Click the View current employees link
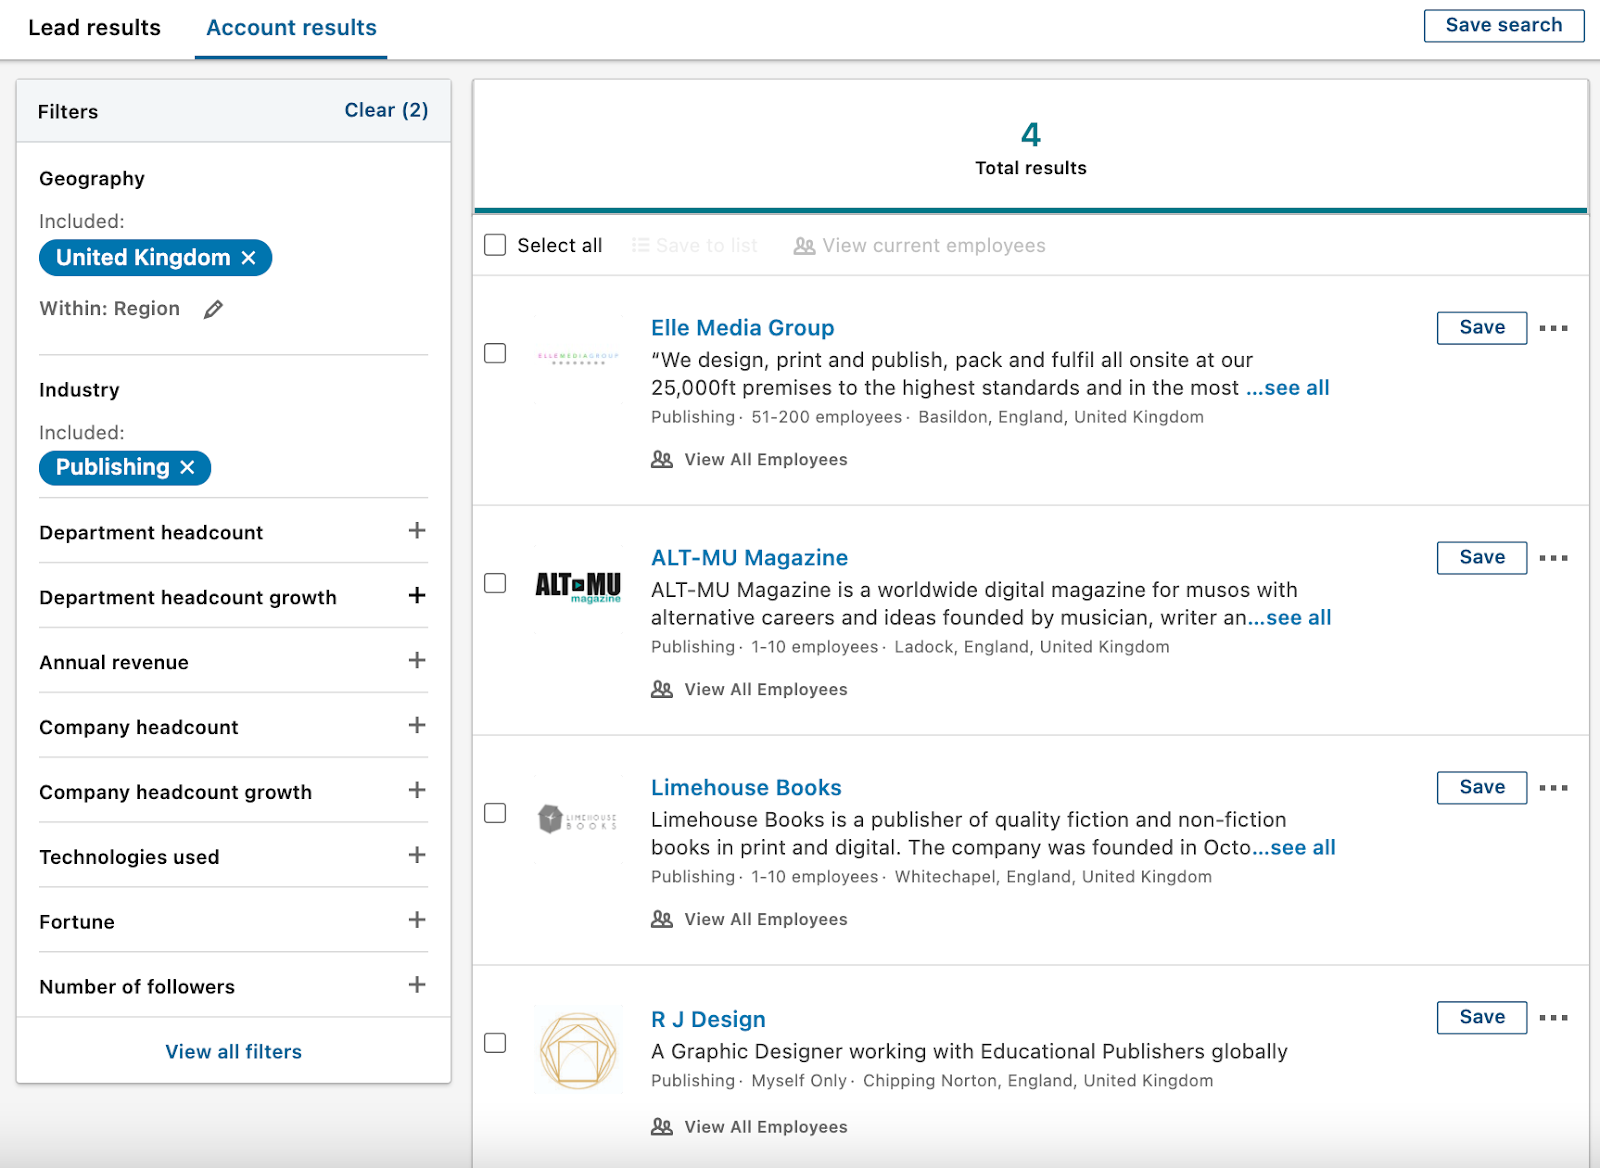 [x=934, y=246]
